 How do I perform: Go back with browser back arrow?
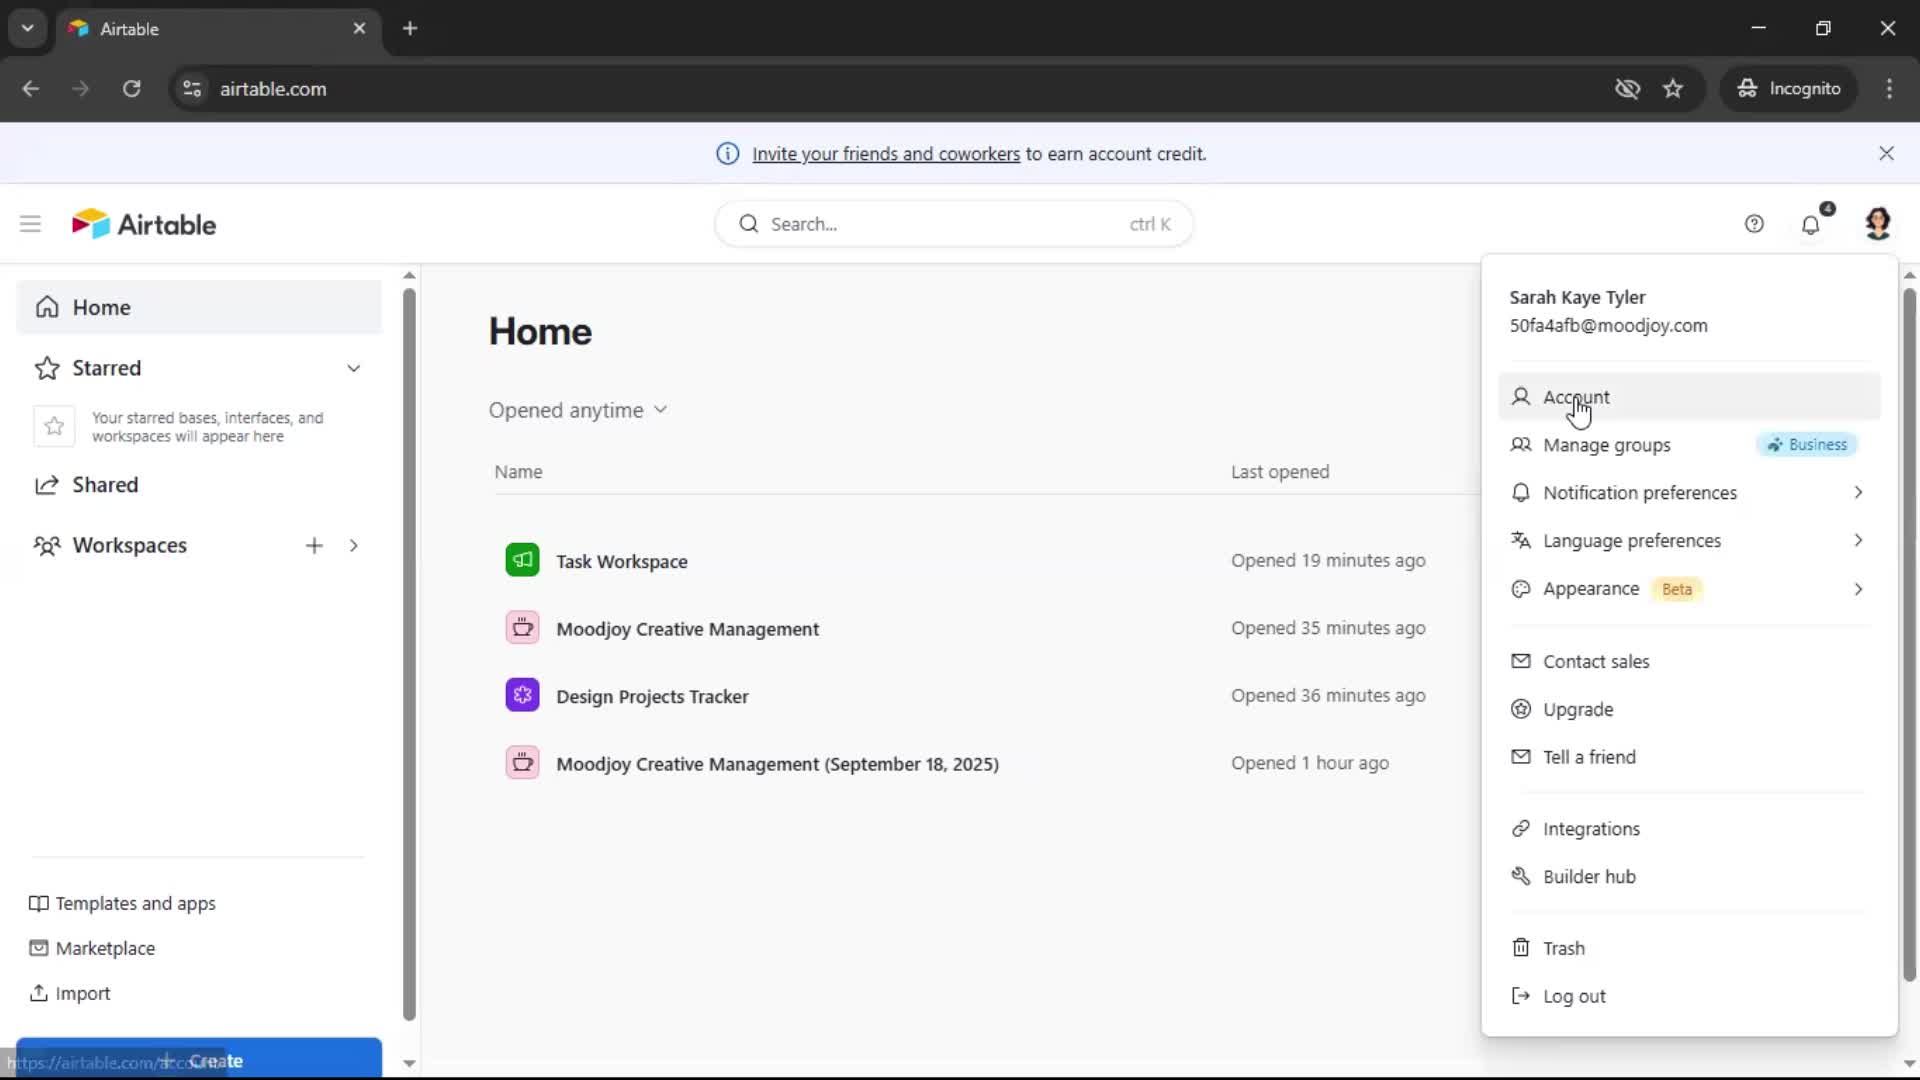pyautogui.click(x=30, y=89)
